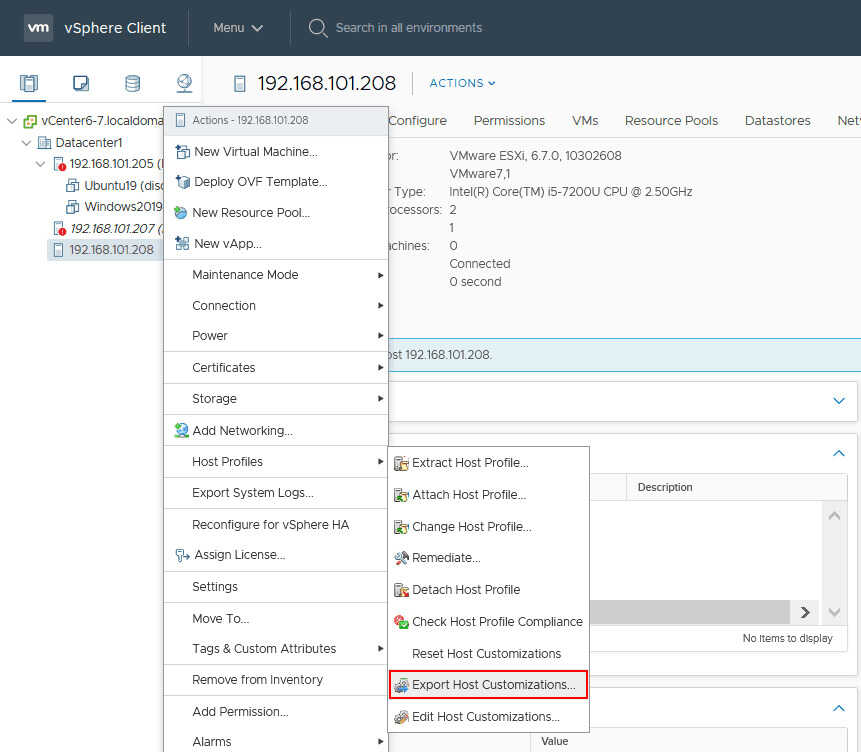Open the ACTIONS dropdown

(462, 83)
